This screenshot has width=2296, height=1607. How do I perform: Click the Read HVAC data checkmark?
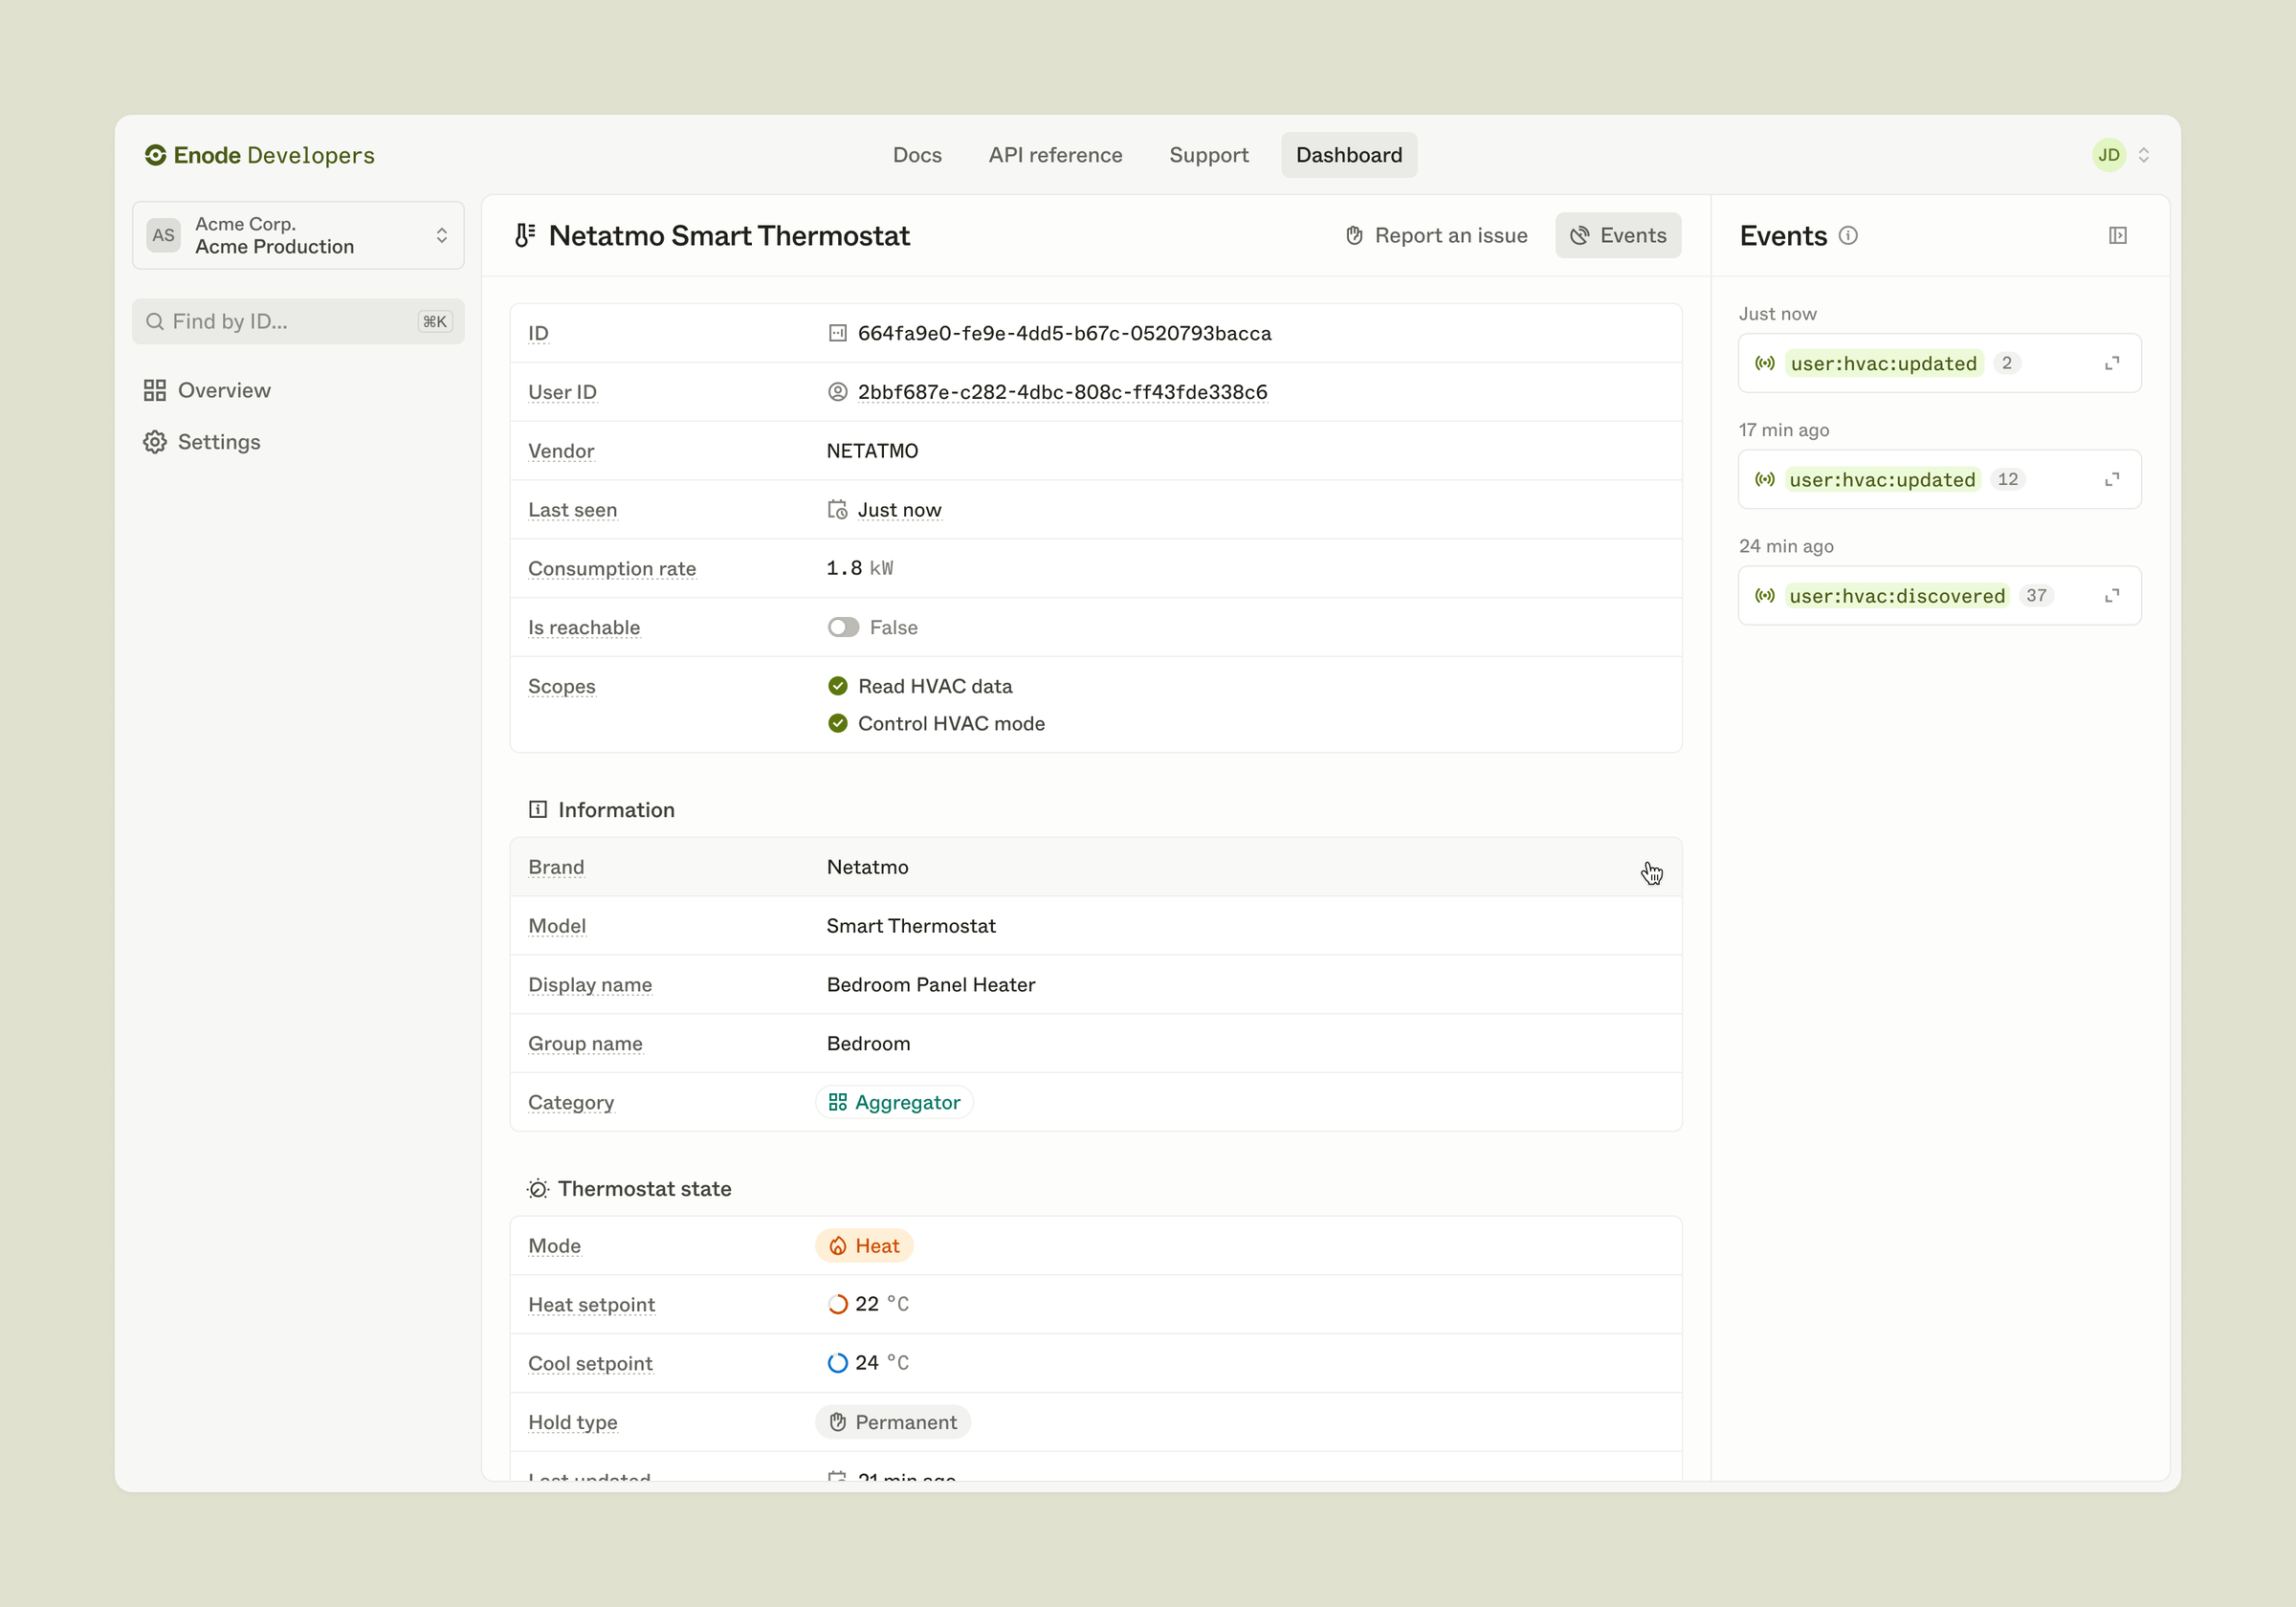tap(837, 686)
